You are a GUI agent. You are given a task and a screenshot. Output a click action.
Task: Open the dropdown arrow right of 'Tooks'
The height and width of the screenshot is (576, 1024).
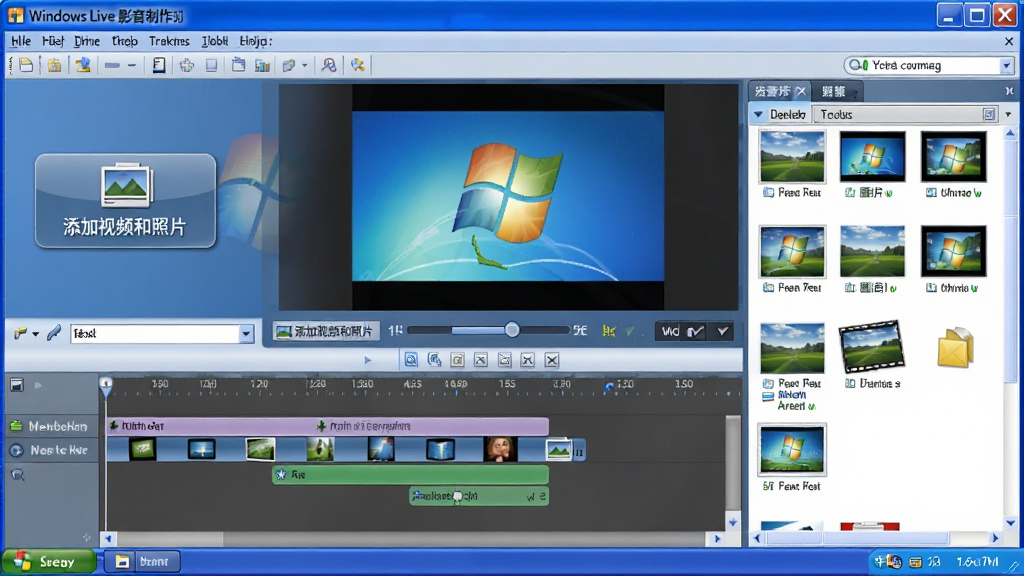point(1008,115)
